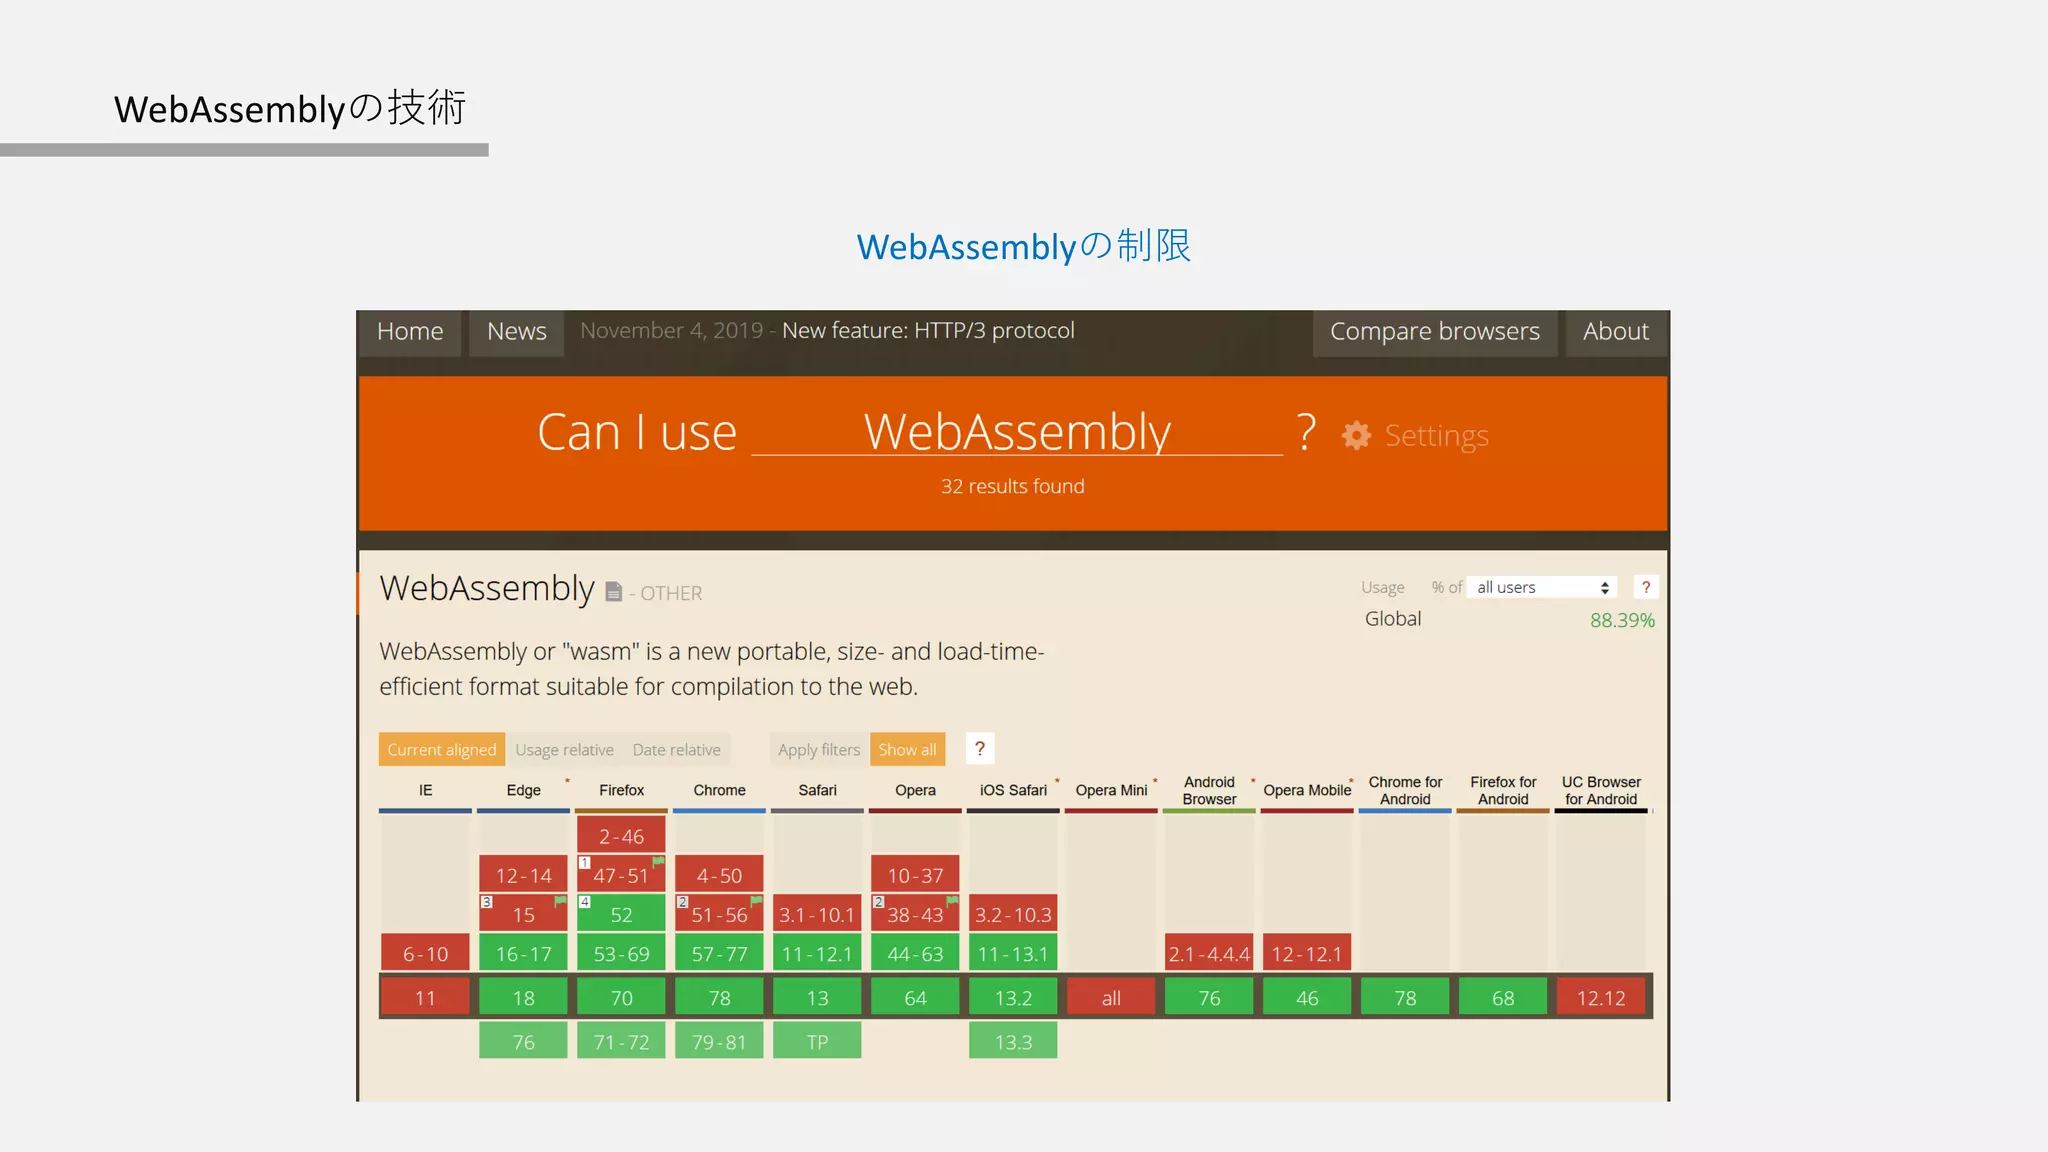Click Chrome for Android column header
The width and height of the screenshot is (2048, 1152).
(1405, 790)
